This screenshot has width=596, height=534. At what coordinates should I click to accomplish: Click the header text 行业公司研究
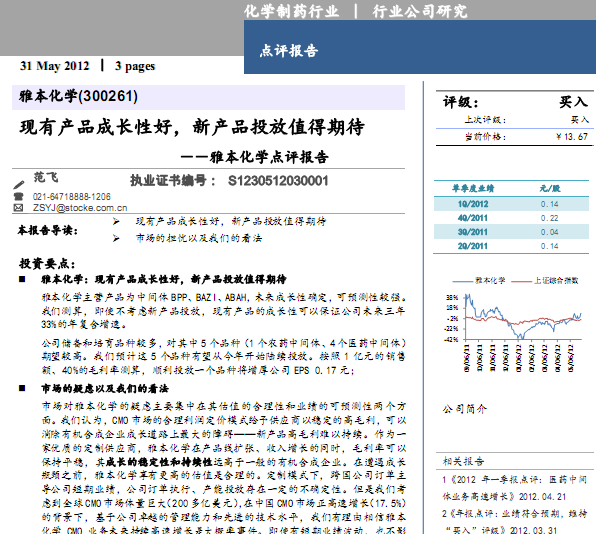[420, 11]
